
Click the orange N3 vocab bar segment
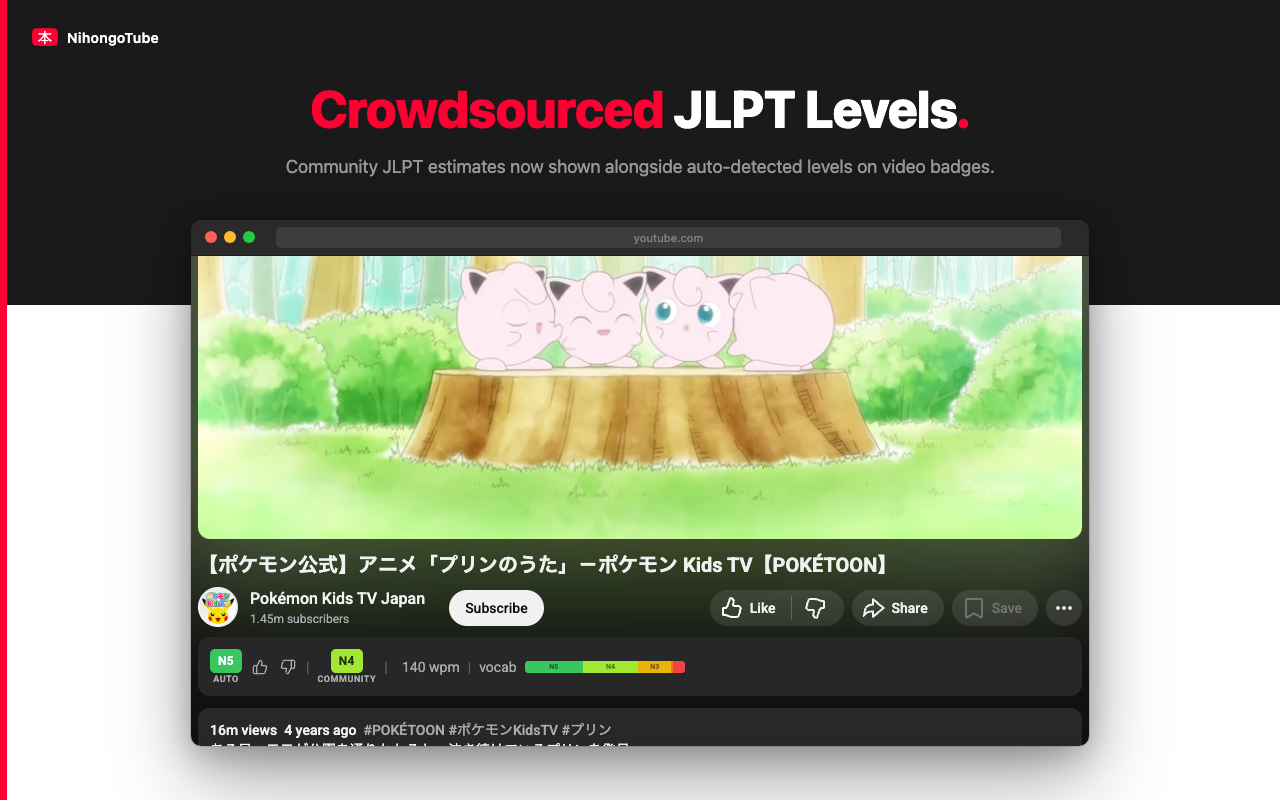coord(655,667)
